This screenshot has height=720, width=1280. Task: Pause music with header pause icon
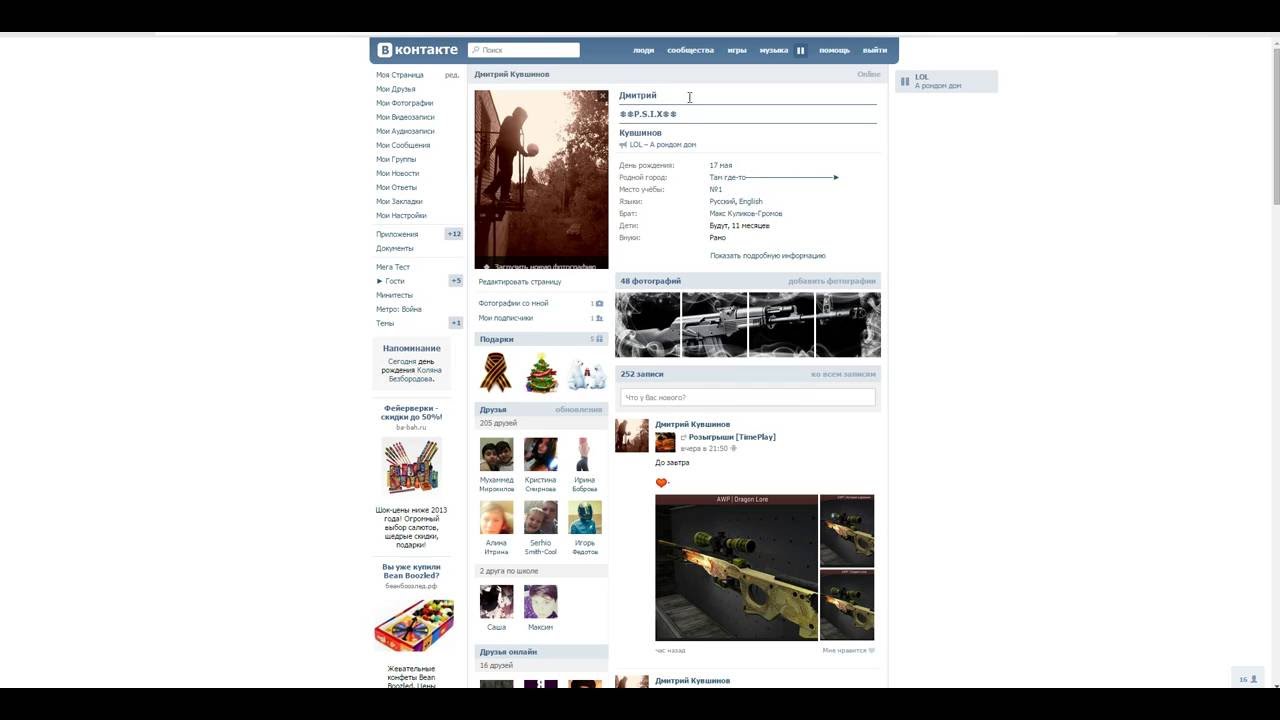(800, 50)
